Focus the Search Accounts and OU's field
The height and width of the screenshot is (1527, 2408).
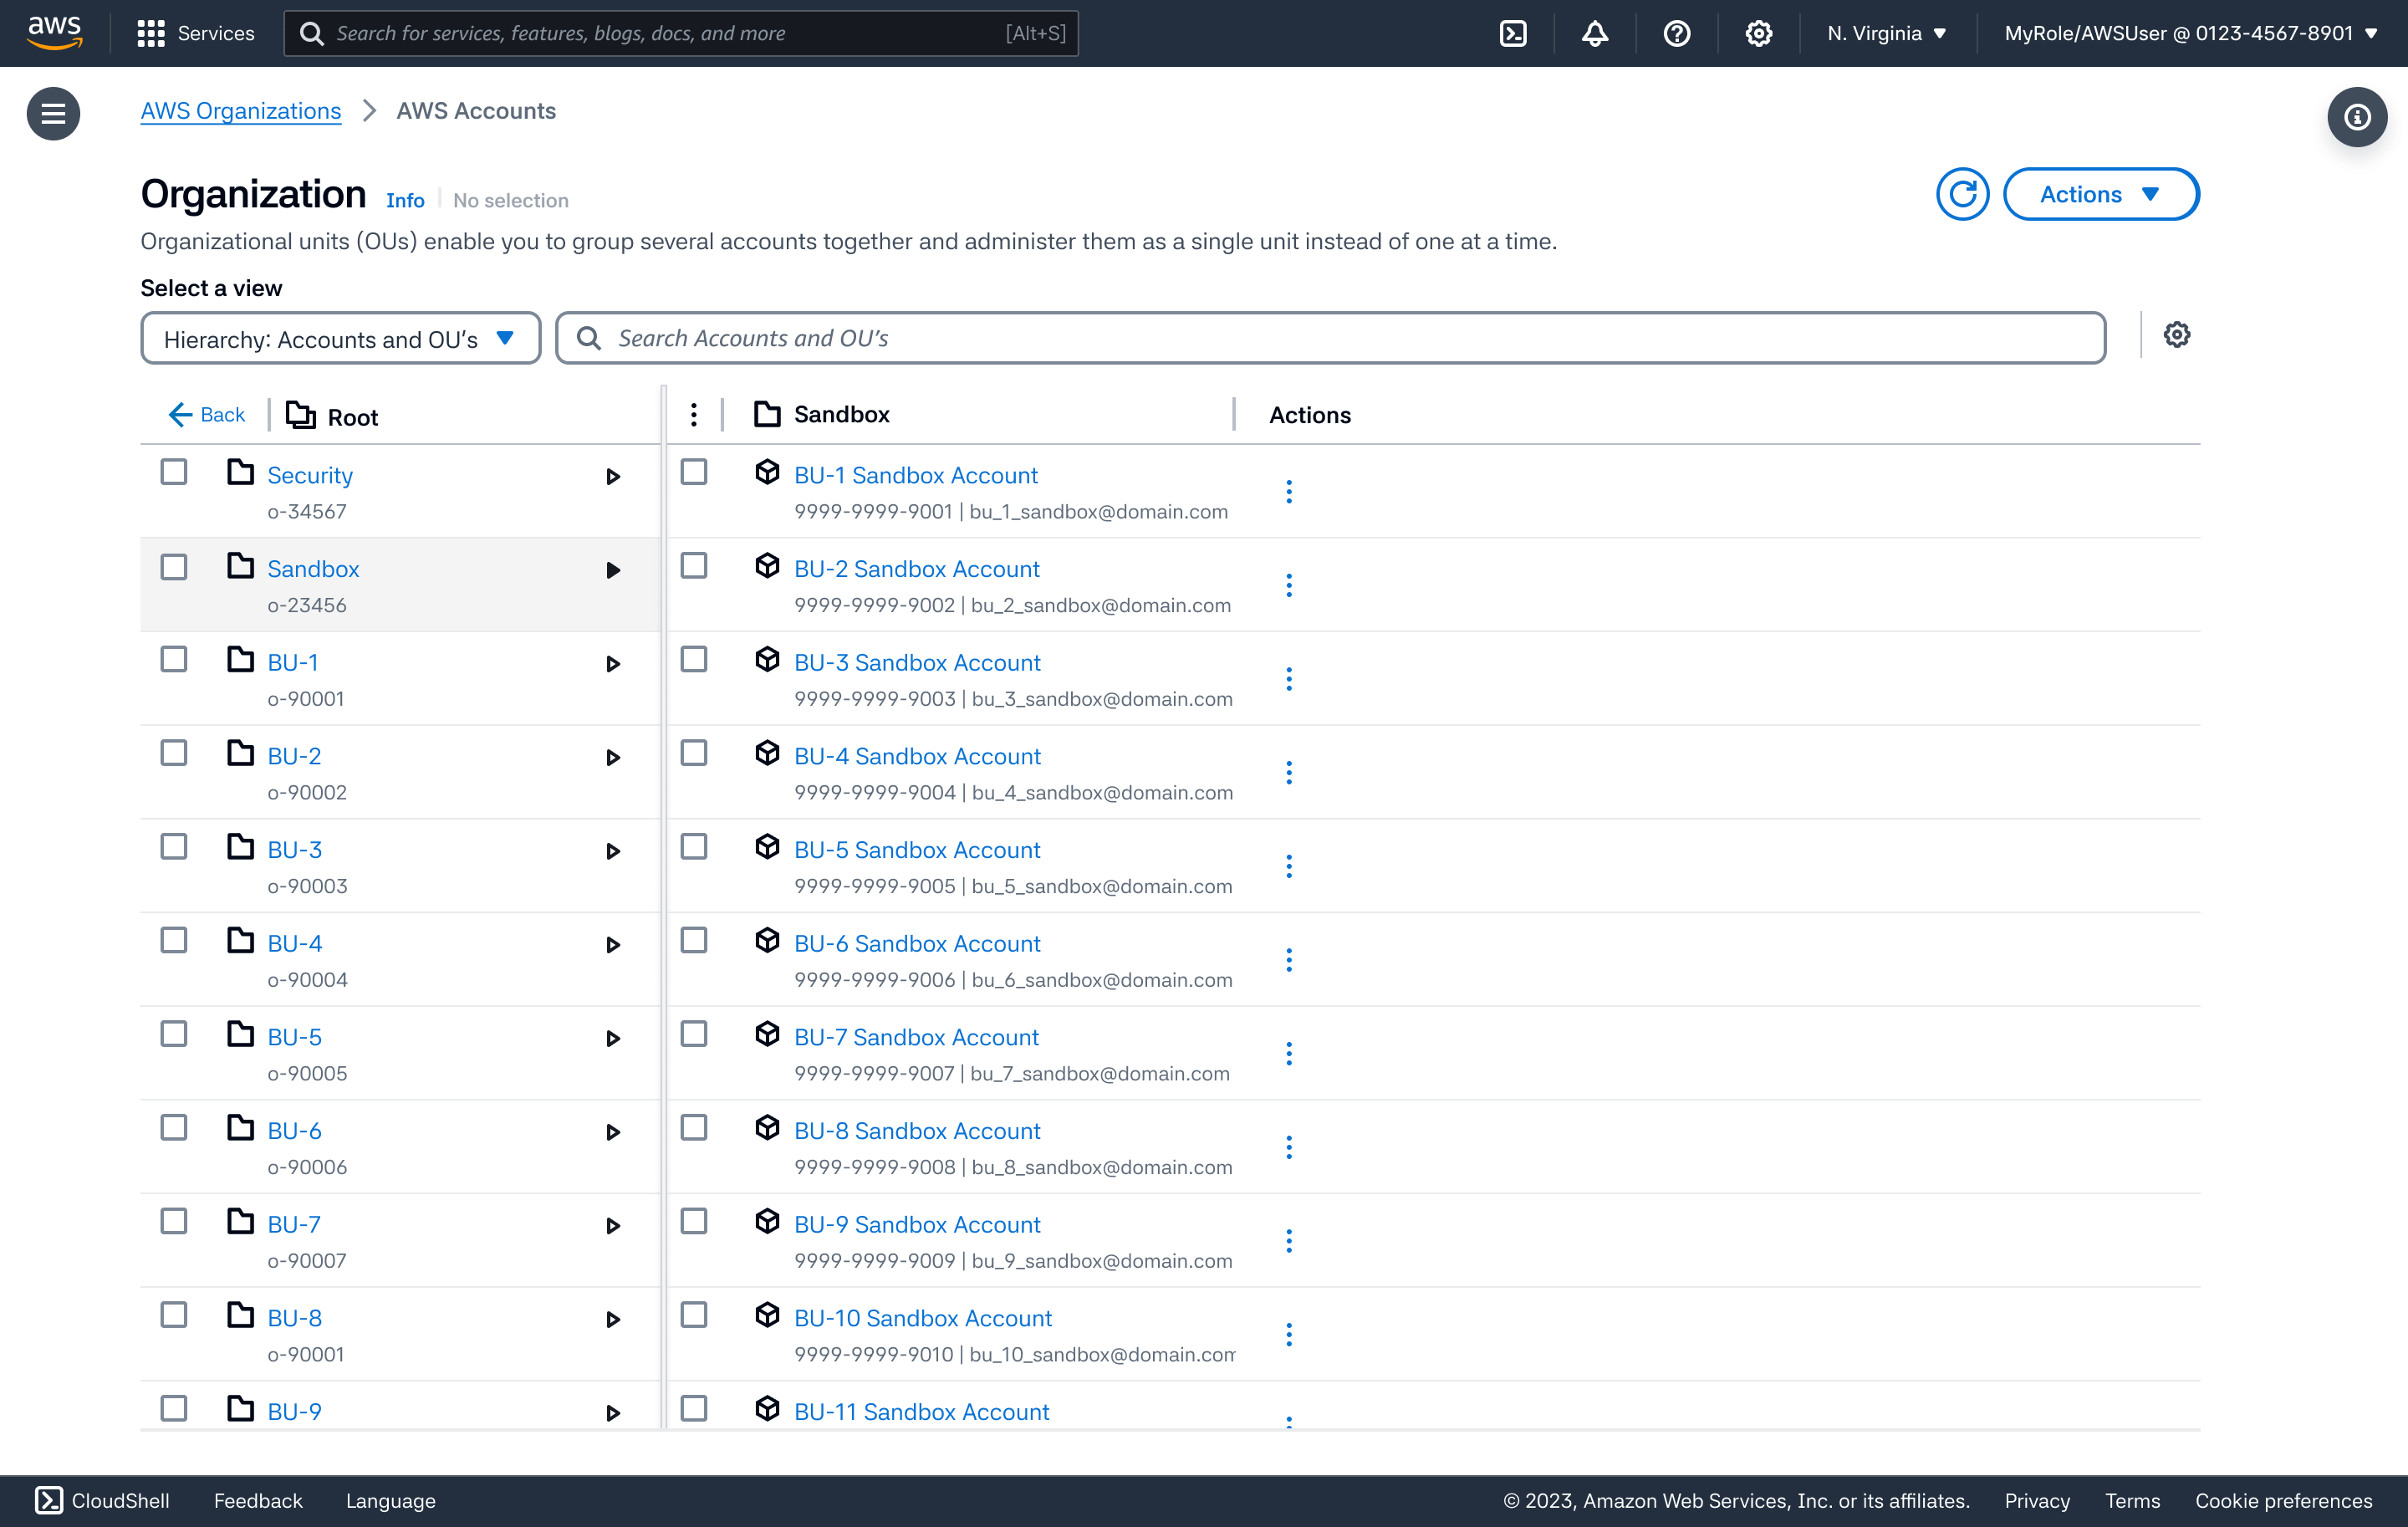(1331, 338)
